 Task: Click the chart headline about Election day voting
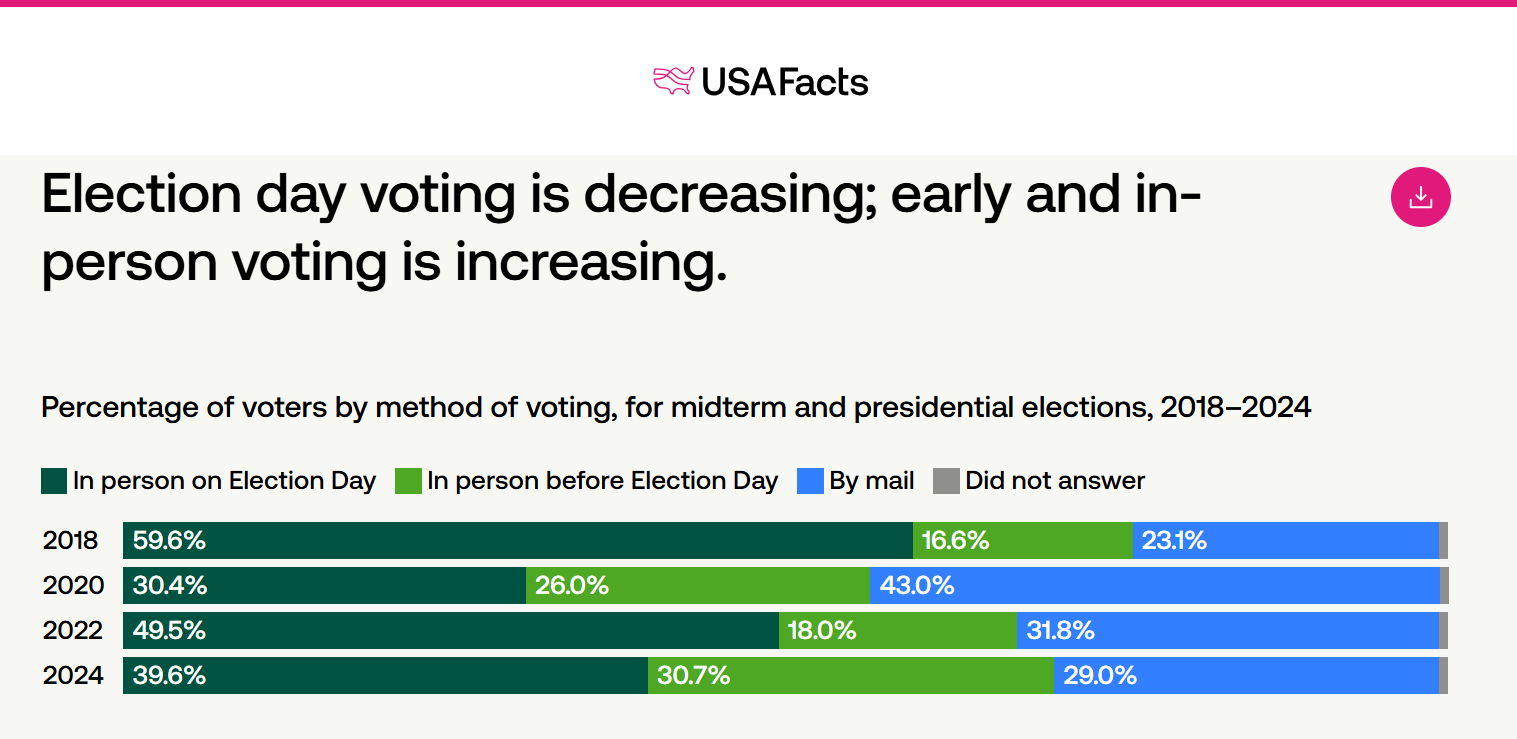tap(620, 228)
